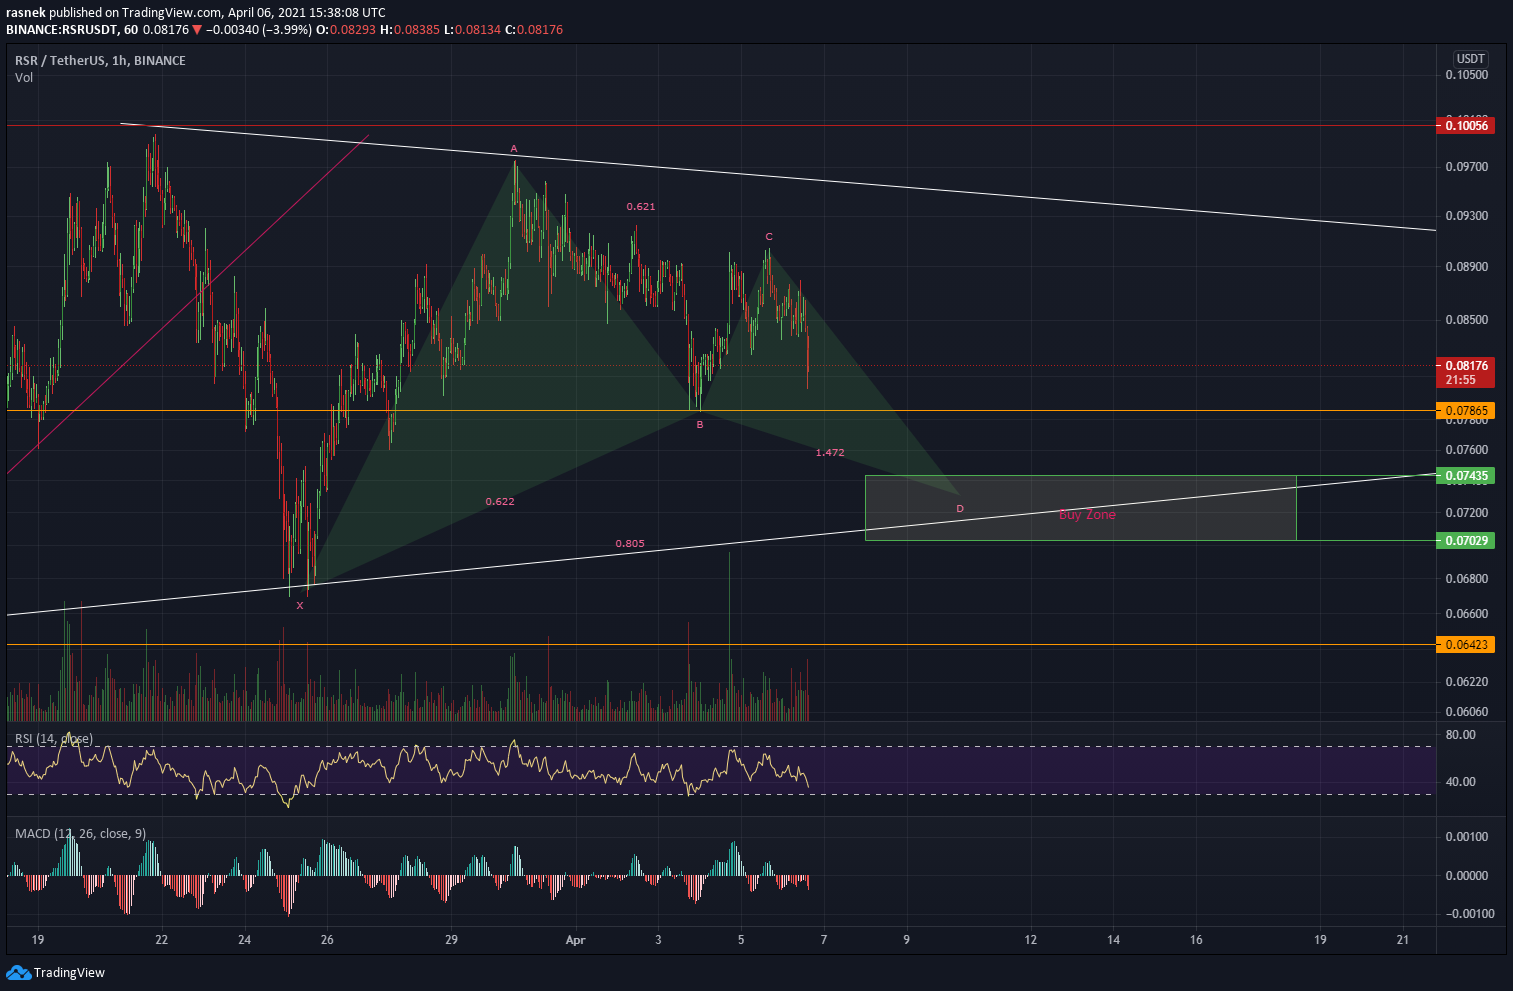The height and width of the screenshot is (991, 1513).
Task: Click the 26 date on time axis
Action: 327,940
